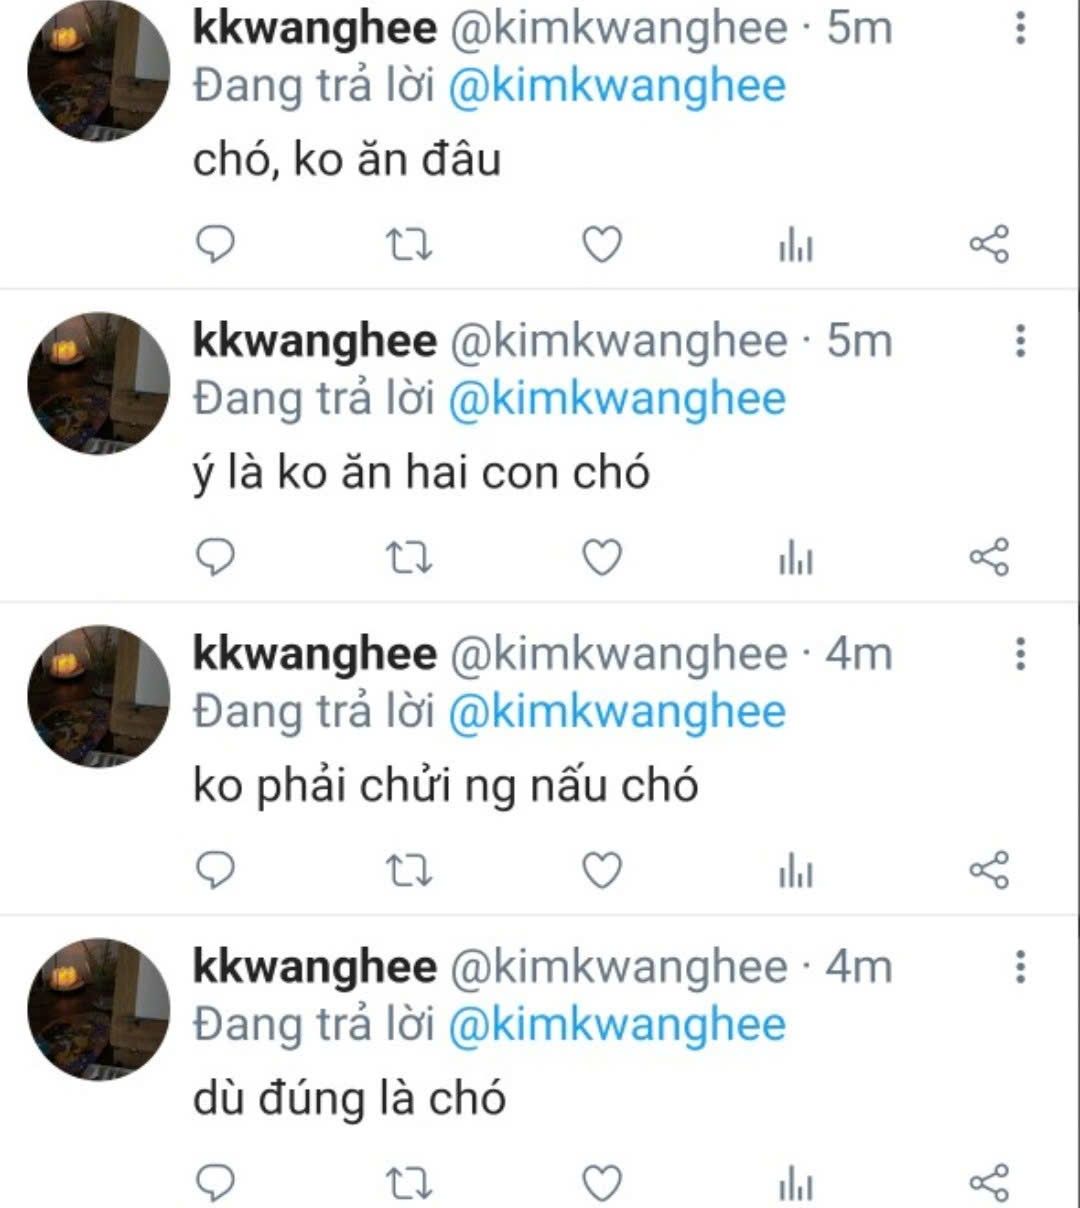Screen dimensions: 1080x1208
Task: Open tweet text "ko phải chửi ng nấu chó"
Action: [x=445, y=786]
